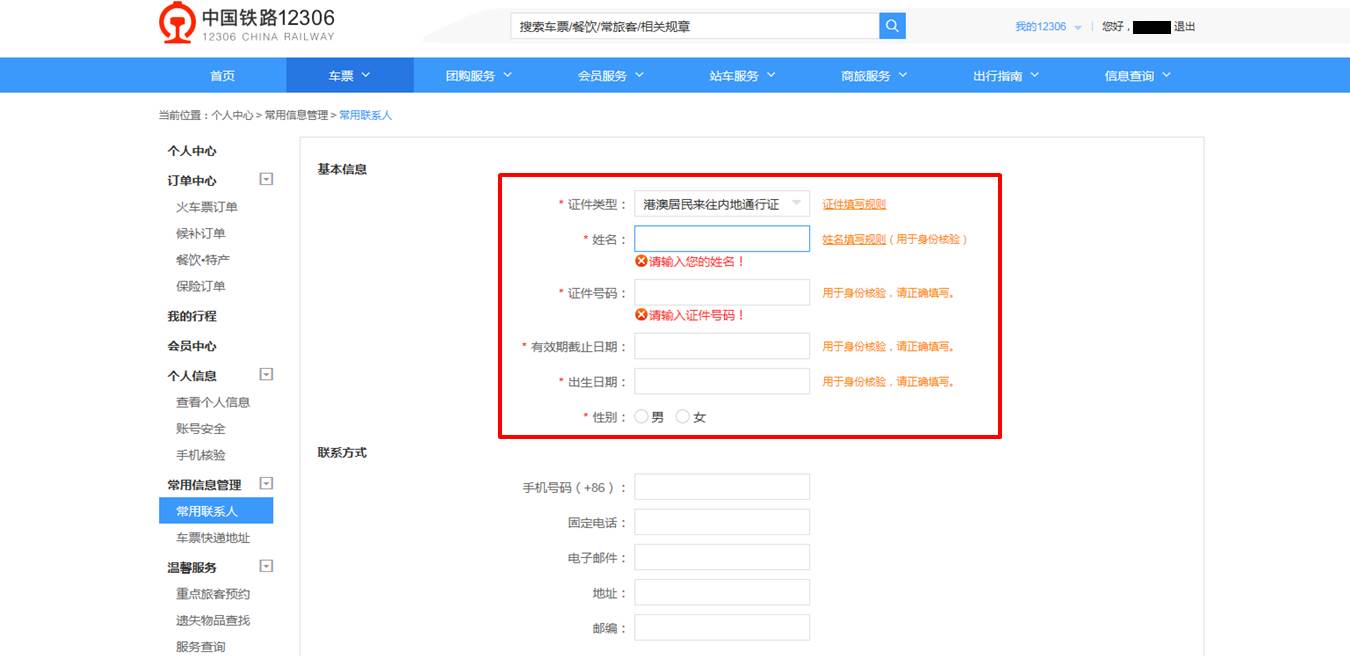Open the 证件类型 dropdown
This screenshot has height=656, width=1350.
(x=721, y=204)
